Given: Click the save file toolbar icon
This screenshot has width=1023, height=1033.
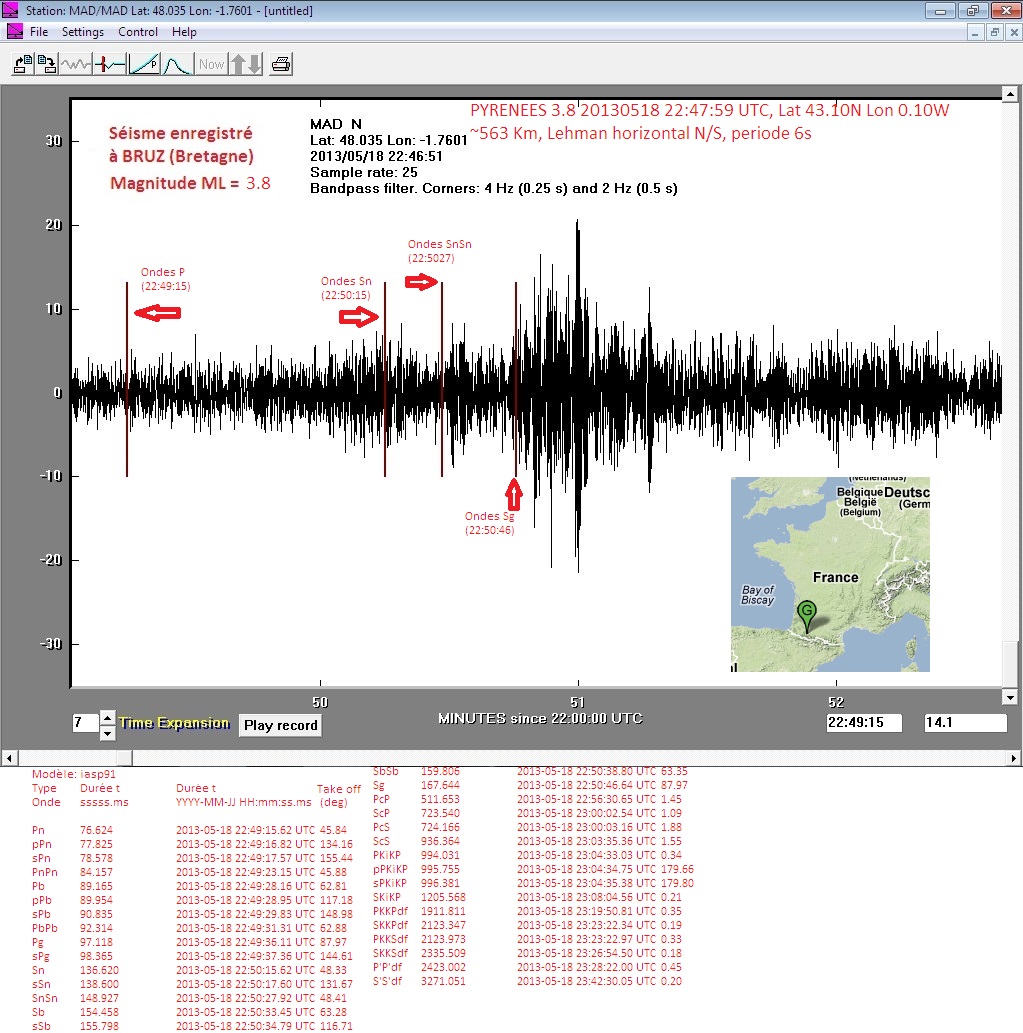Looking at the screenshot, I should pos(47,64).
